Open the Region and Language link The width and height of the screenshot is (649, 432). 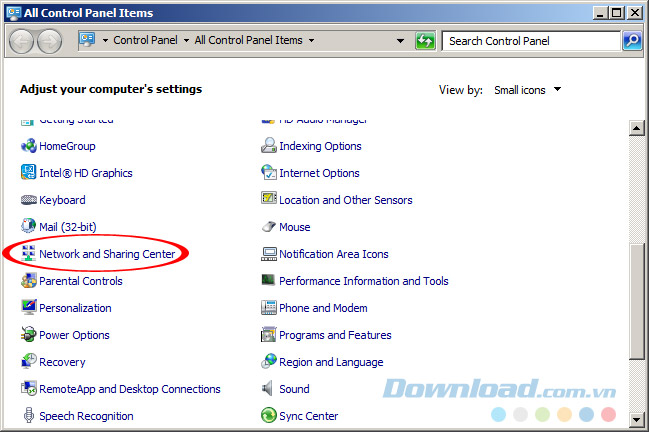coord(331,362)
